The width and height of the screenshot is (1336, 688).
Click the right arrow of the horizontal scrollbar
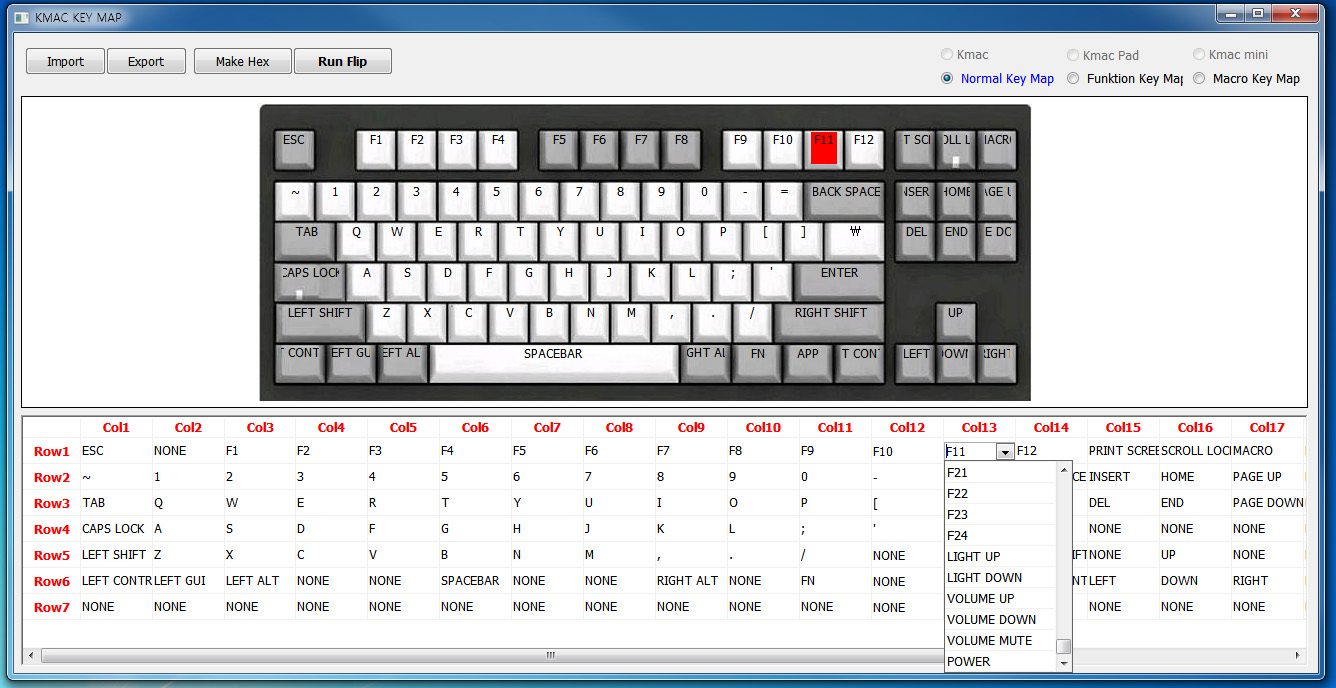tap(1297, 656)
